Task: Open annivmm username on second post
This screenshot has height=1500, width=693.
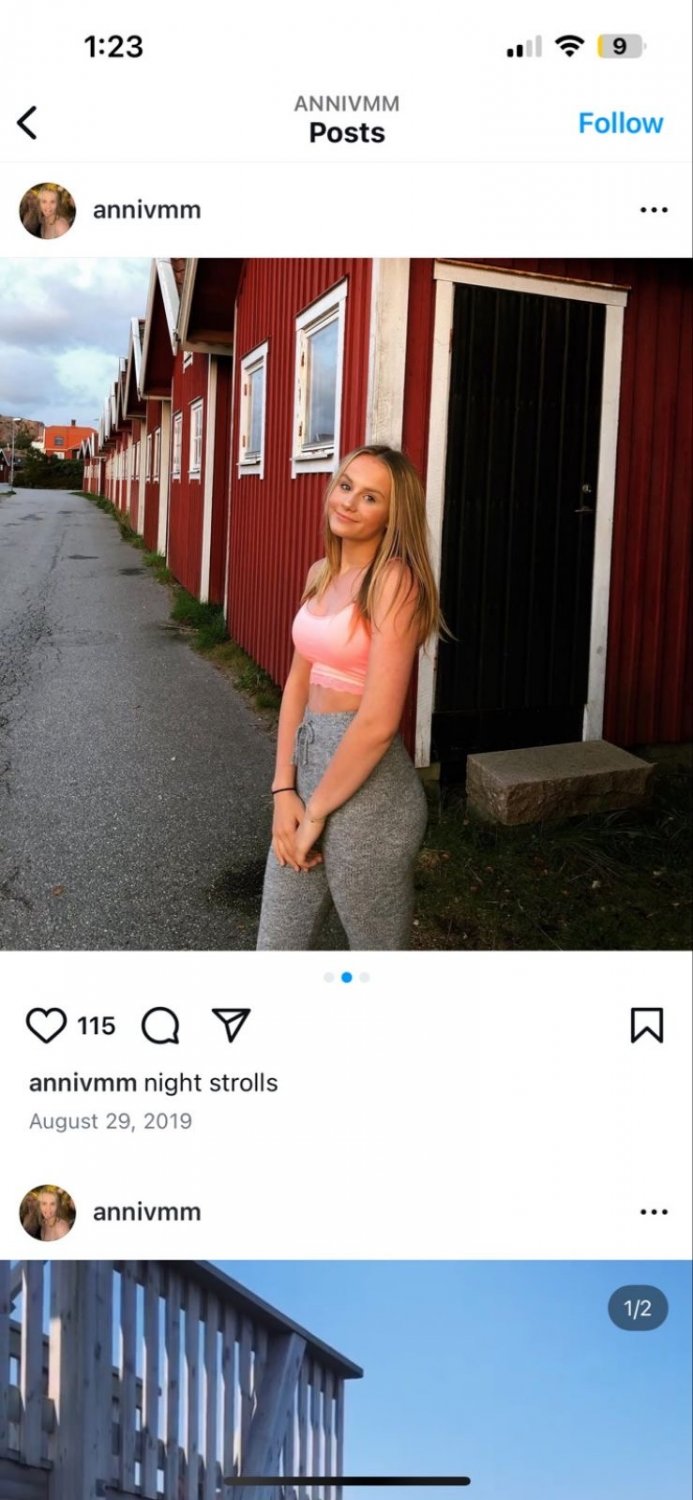Action: (x=147, y=1212)
